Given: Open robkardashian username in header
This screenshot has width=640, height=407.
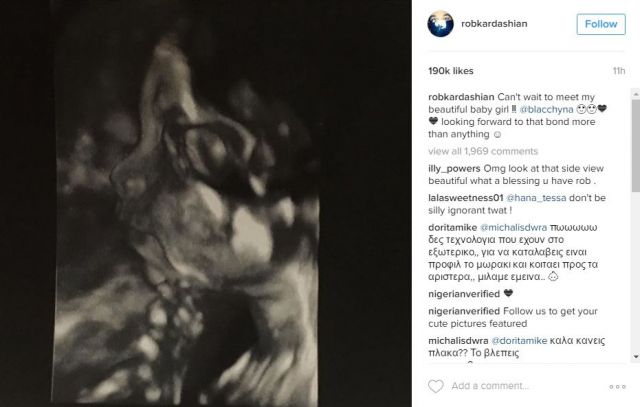Looking at the screenshot, I should click(494, 24).
